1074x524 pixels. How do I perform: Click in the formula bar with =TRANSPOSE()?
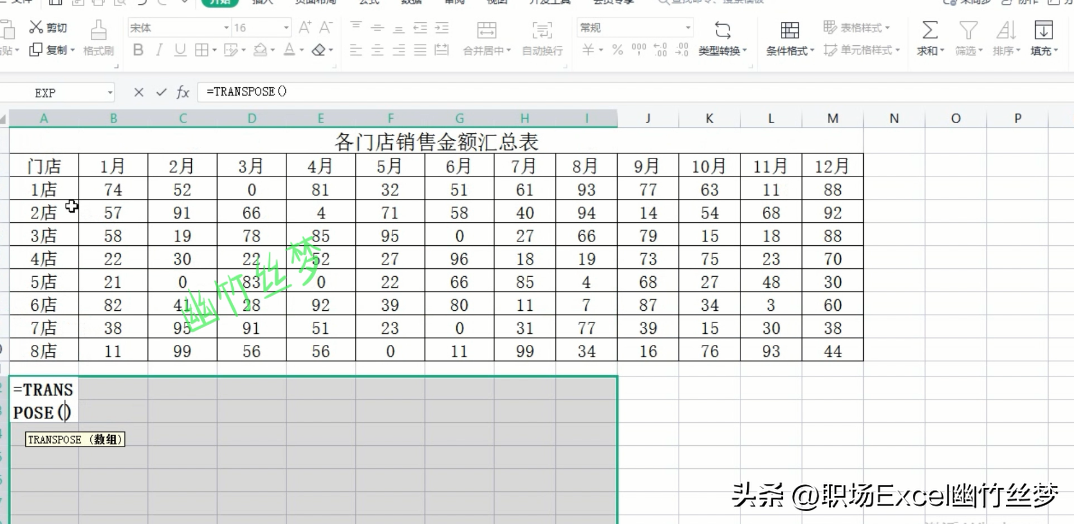(634, 92)
